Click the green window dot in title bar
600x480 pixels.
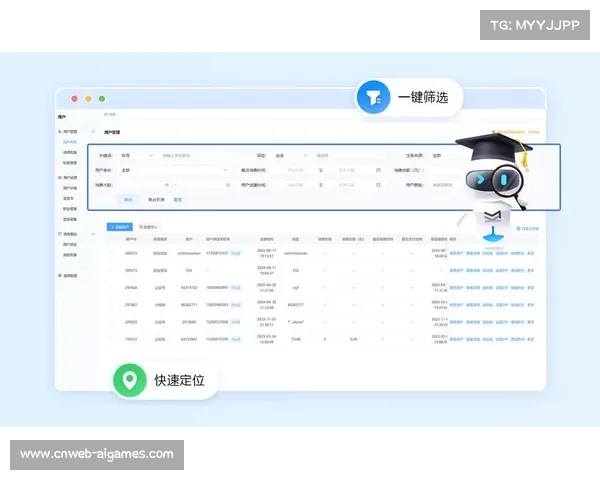pyautogui.click(x=101, y=99)
